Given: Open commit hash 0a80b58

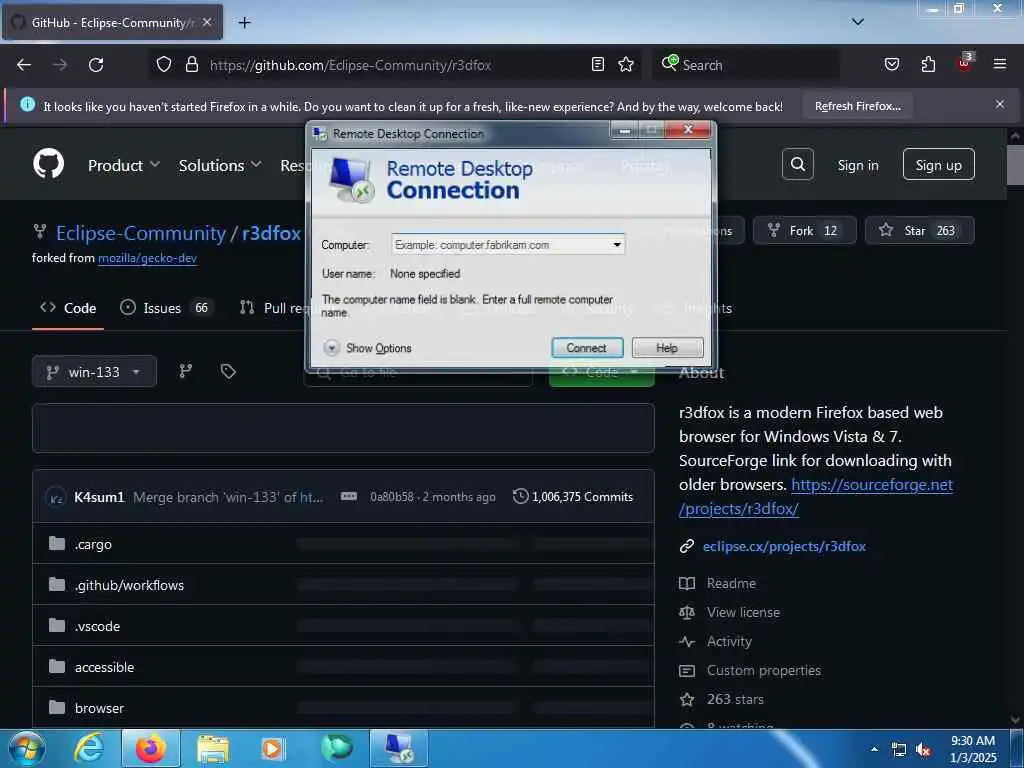Looking at the screenshot, I should click(391, 497).
